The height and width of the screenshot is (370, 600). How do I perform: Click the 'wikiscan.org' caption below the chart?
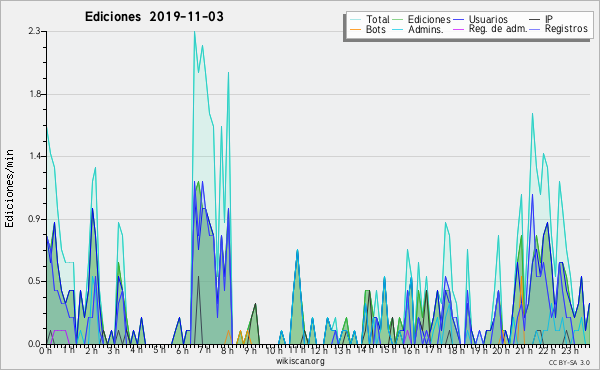click(x=300, y=361)
